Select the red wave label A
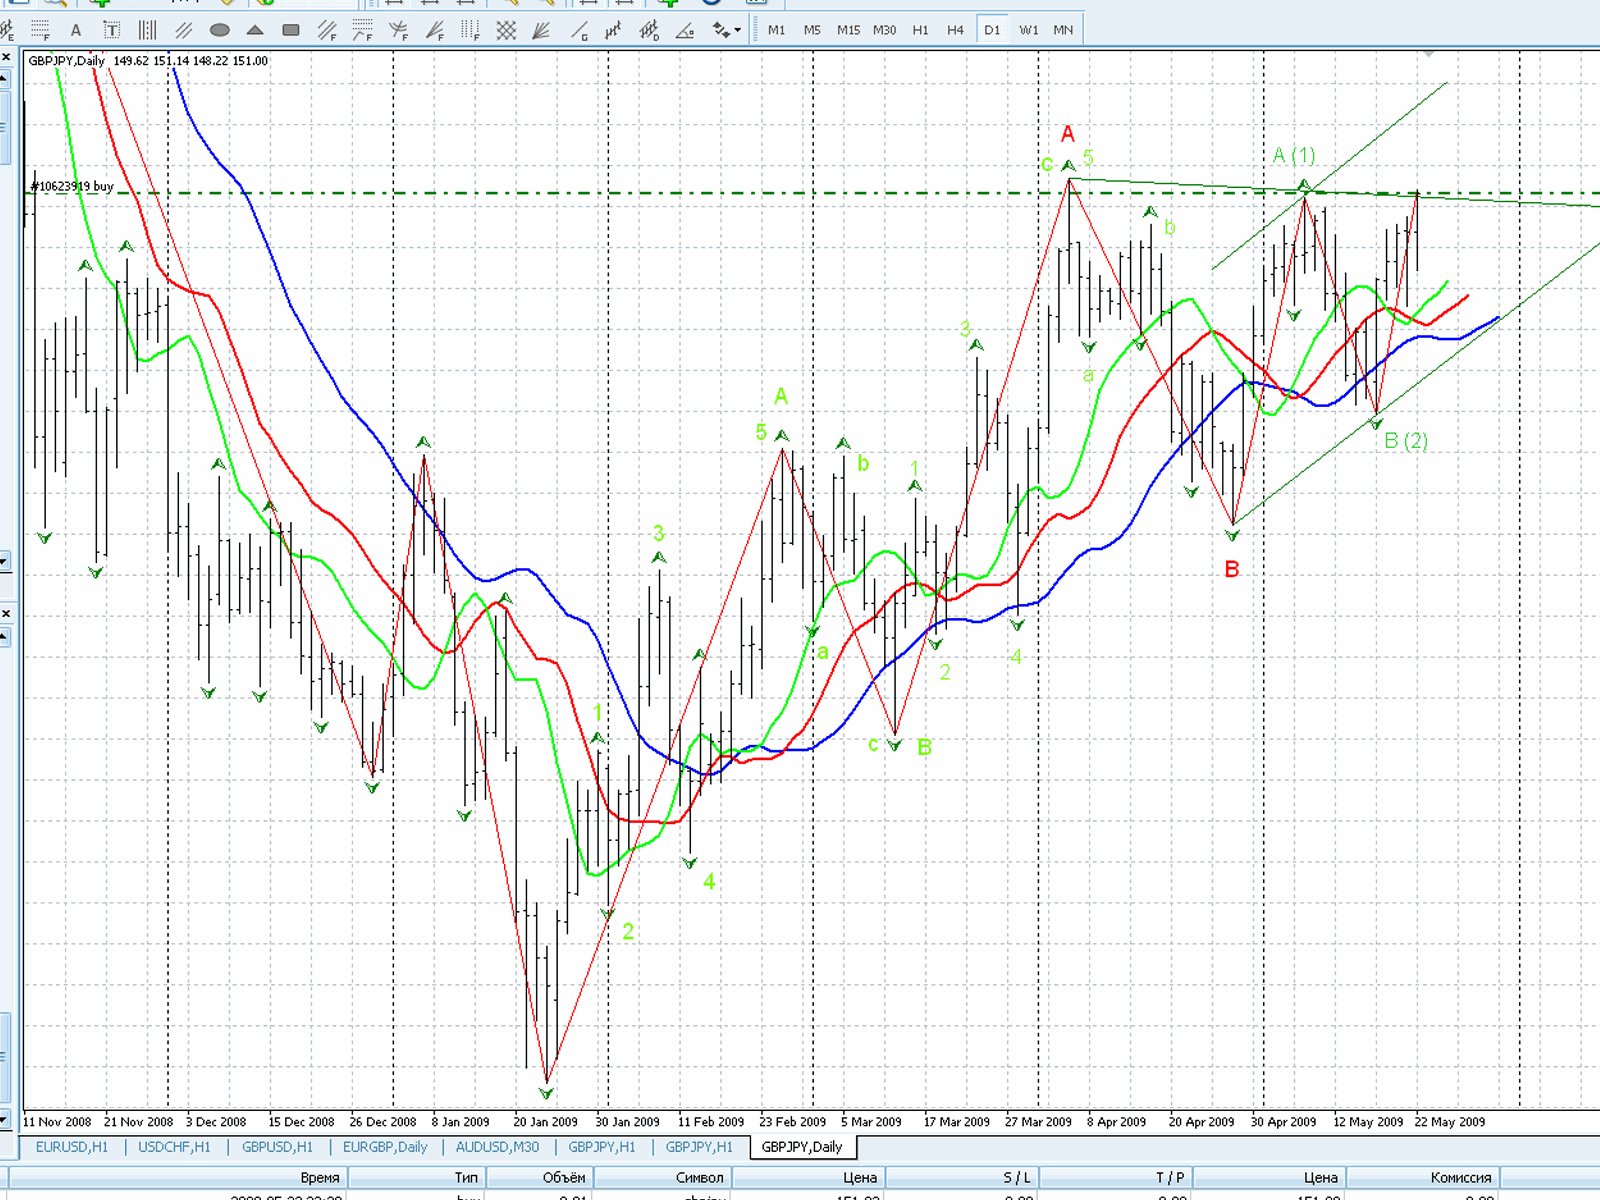 tap(1068, 134)
